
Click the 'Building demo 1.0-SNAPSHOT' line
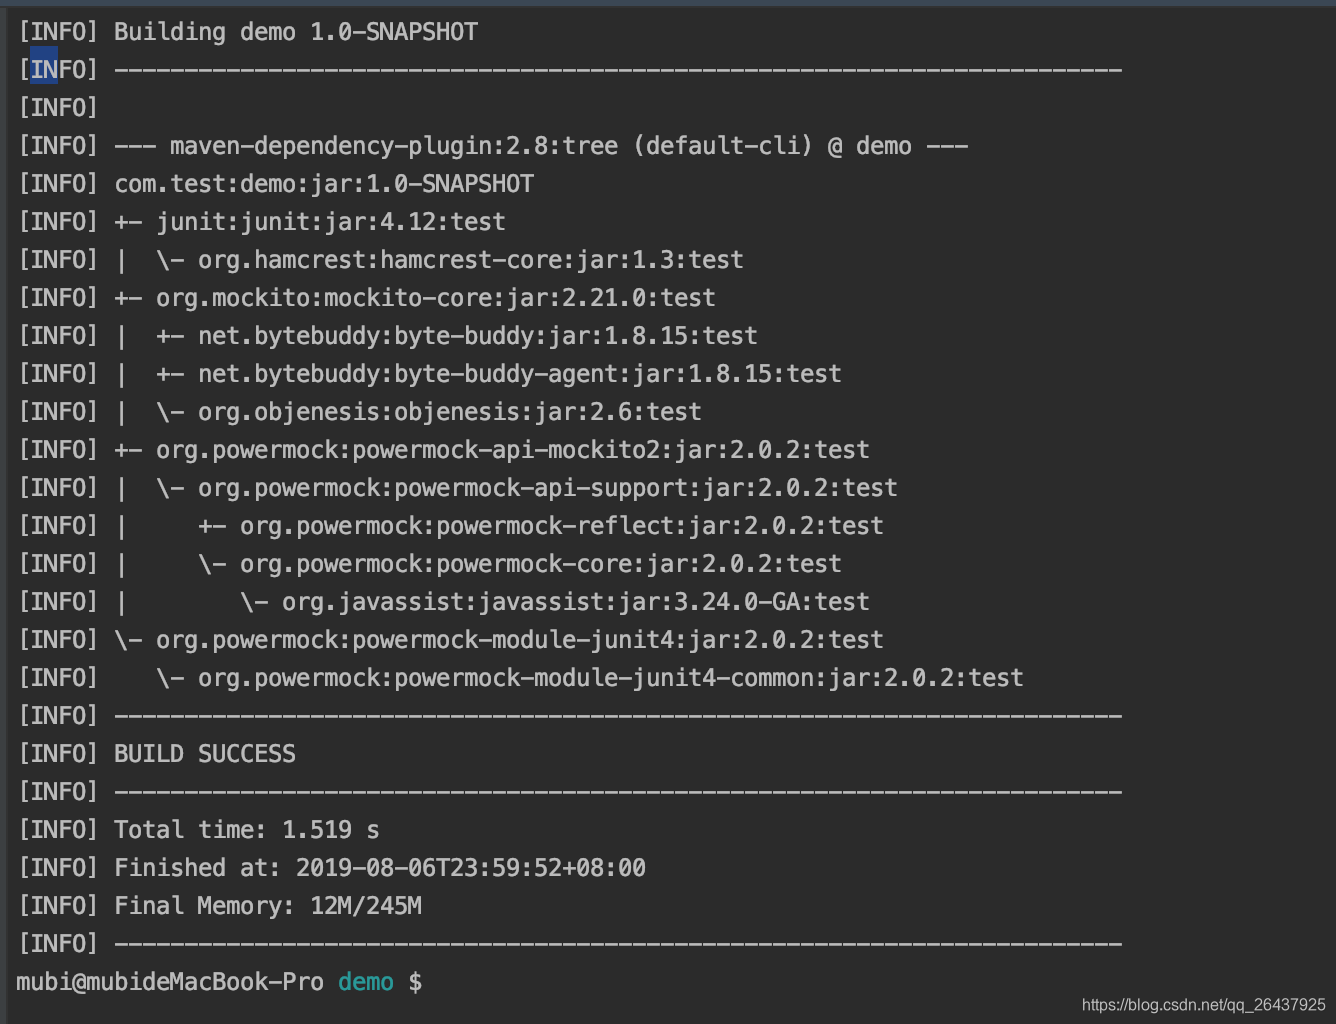[296, 32]
